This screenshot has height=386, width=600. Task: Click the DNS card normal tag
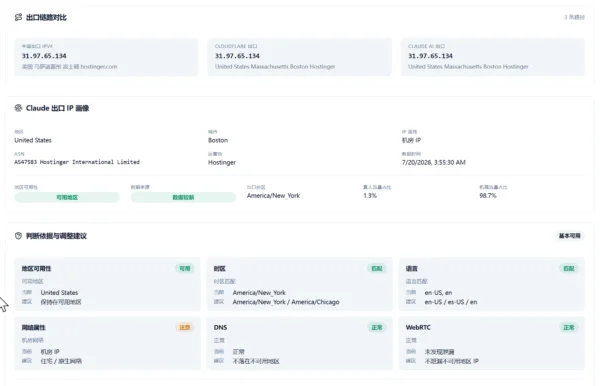pyautogui.click(x=377, y=327)
